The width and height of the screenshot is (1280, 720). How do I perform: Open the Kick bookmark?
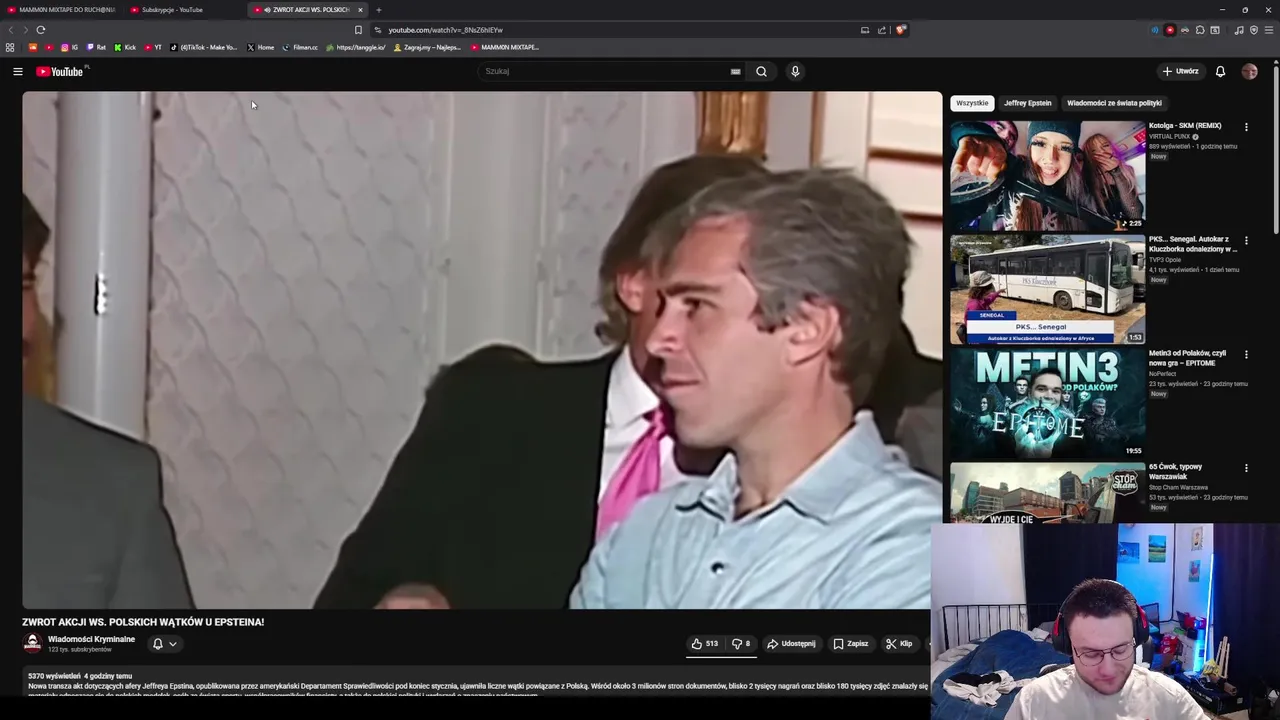point(125,47)
